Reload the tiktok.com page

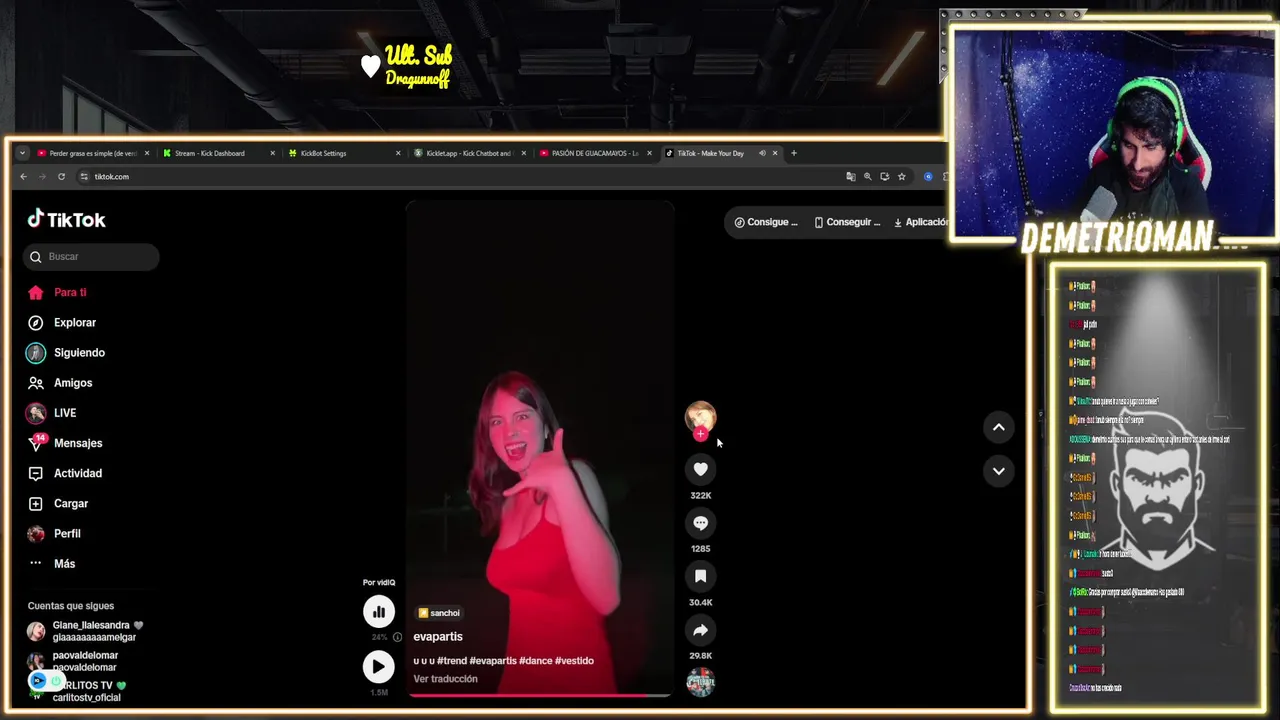click(61, 177)
